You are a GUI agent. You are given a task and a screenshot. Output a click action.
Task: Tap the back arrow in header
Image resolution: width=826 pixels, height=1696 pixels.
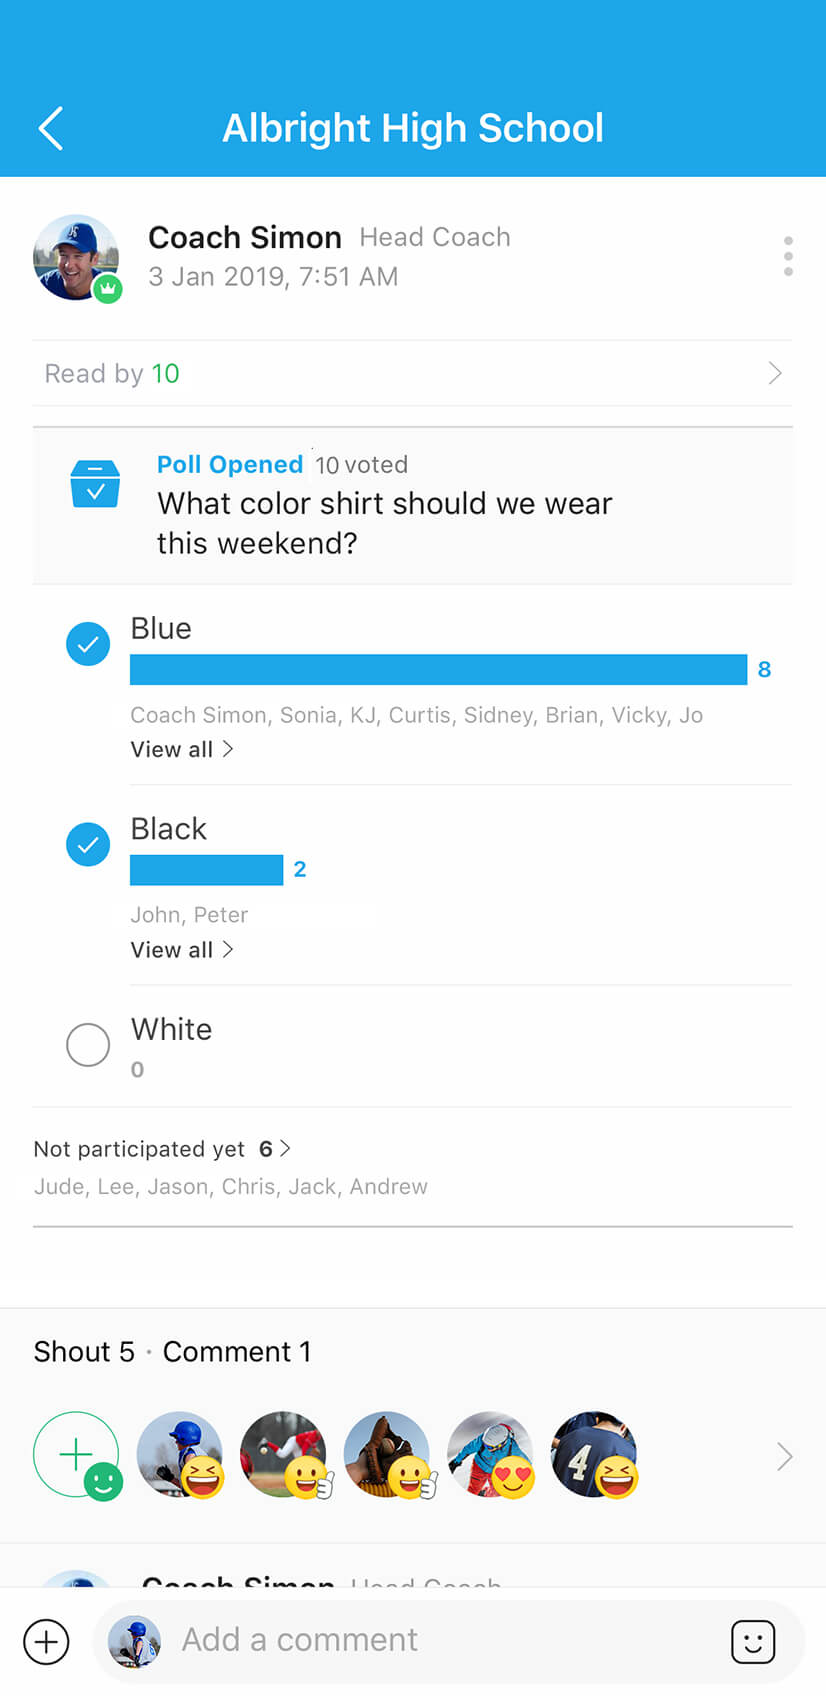tap(51, 129)
